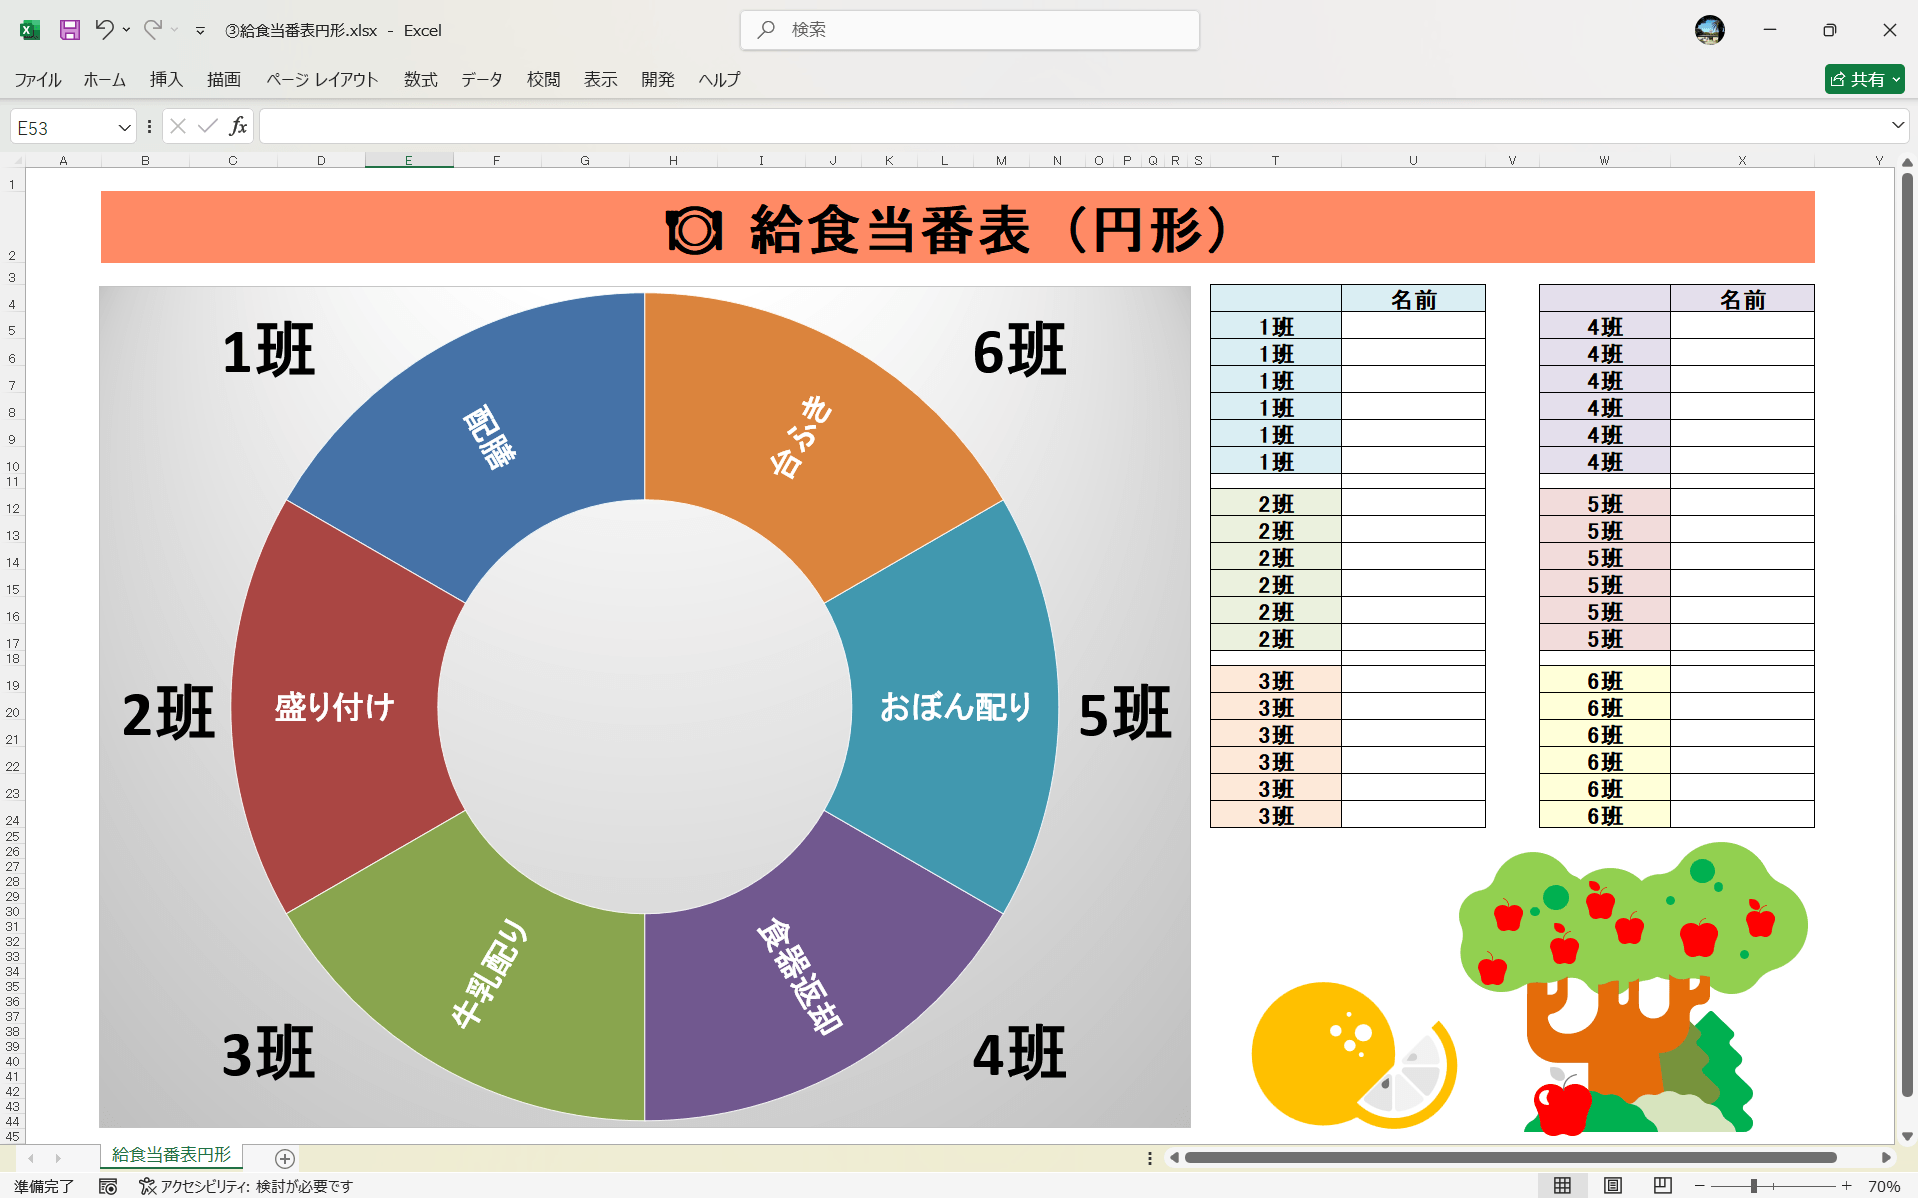Select Page Break Preview in the status bar

pyautogui.click(x=1663, y=1185)
